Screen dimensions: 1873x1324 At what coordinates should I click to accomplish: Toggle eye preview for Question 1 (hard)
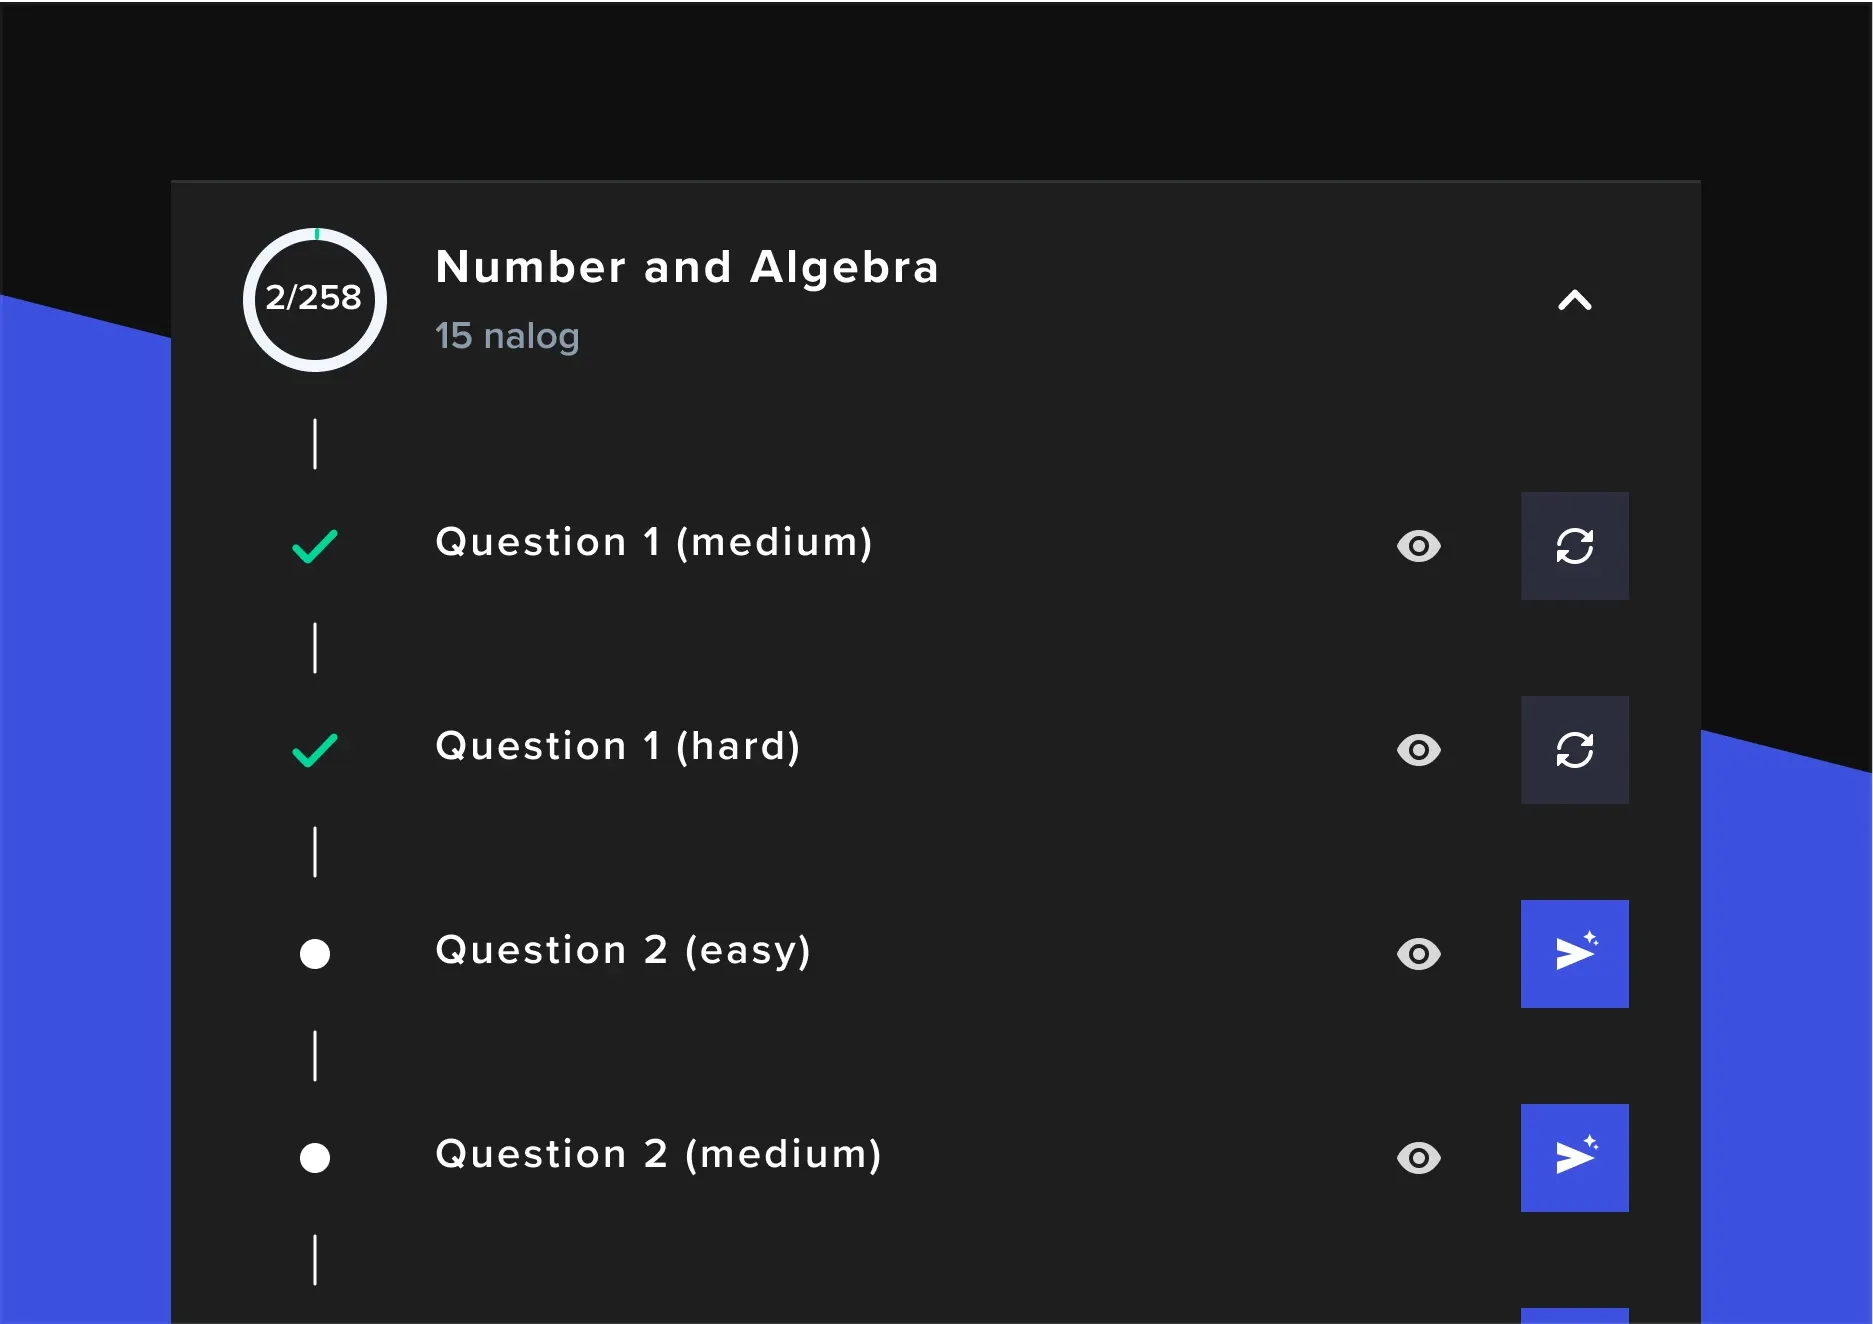[1418, 750]
